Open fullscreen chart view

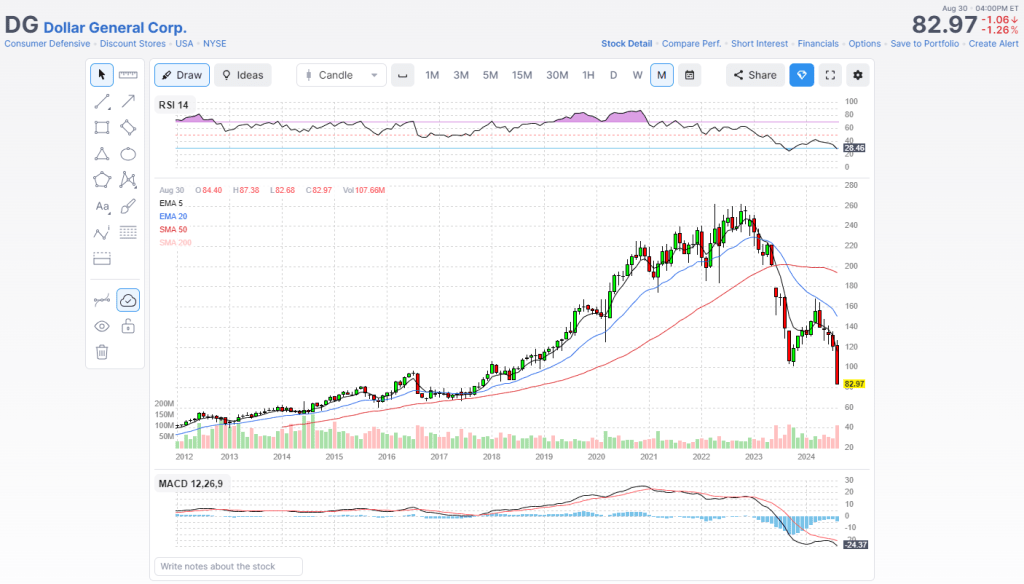[830, 75]
